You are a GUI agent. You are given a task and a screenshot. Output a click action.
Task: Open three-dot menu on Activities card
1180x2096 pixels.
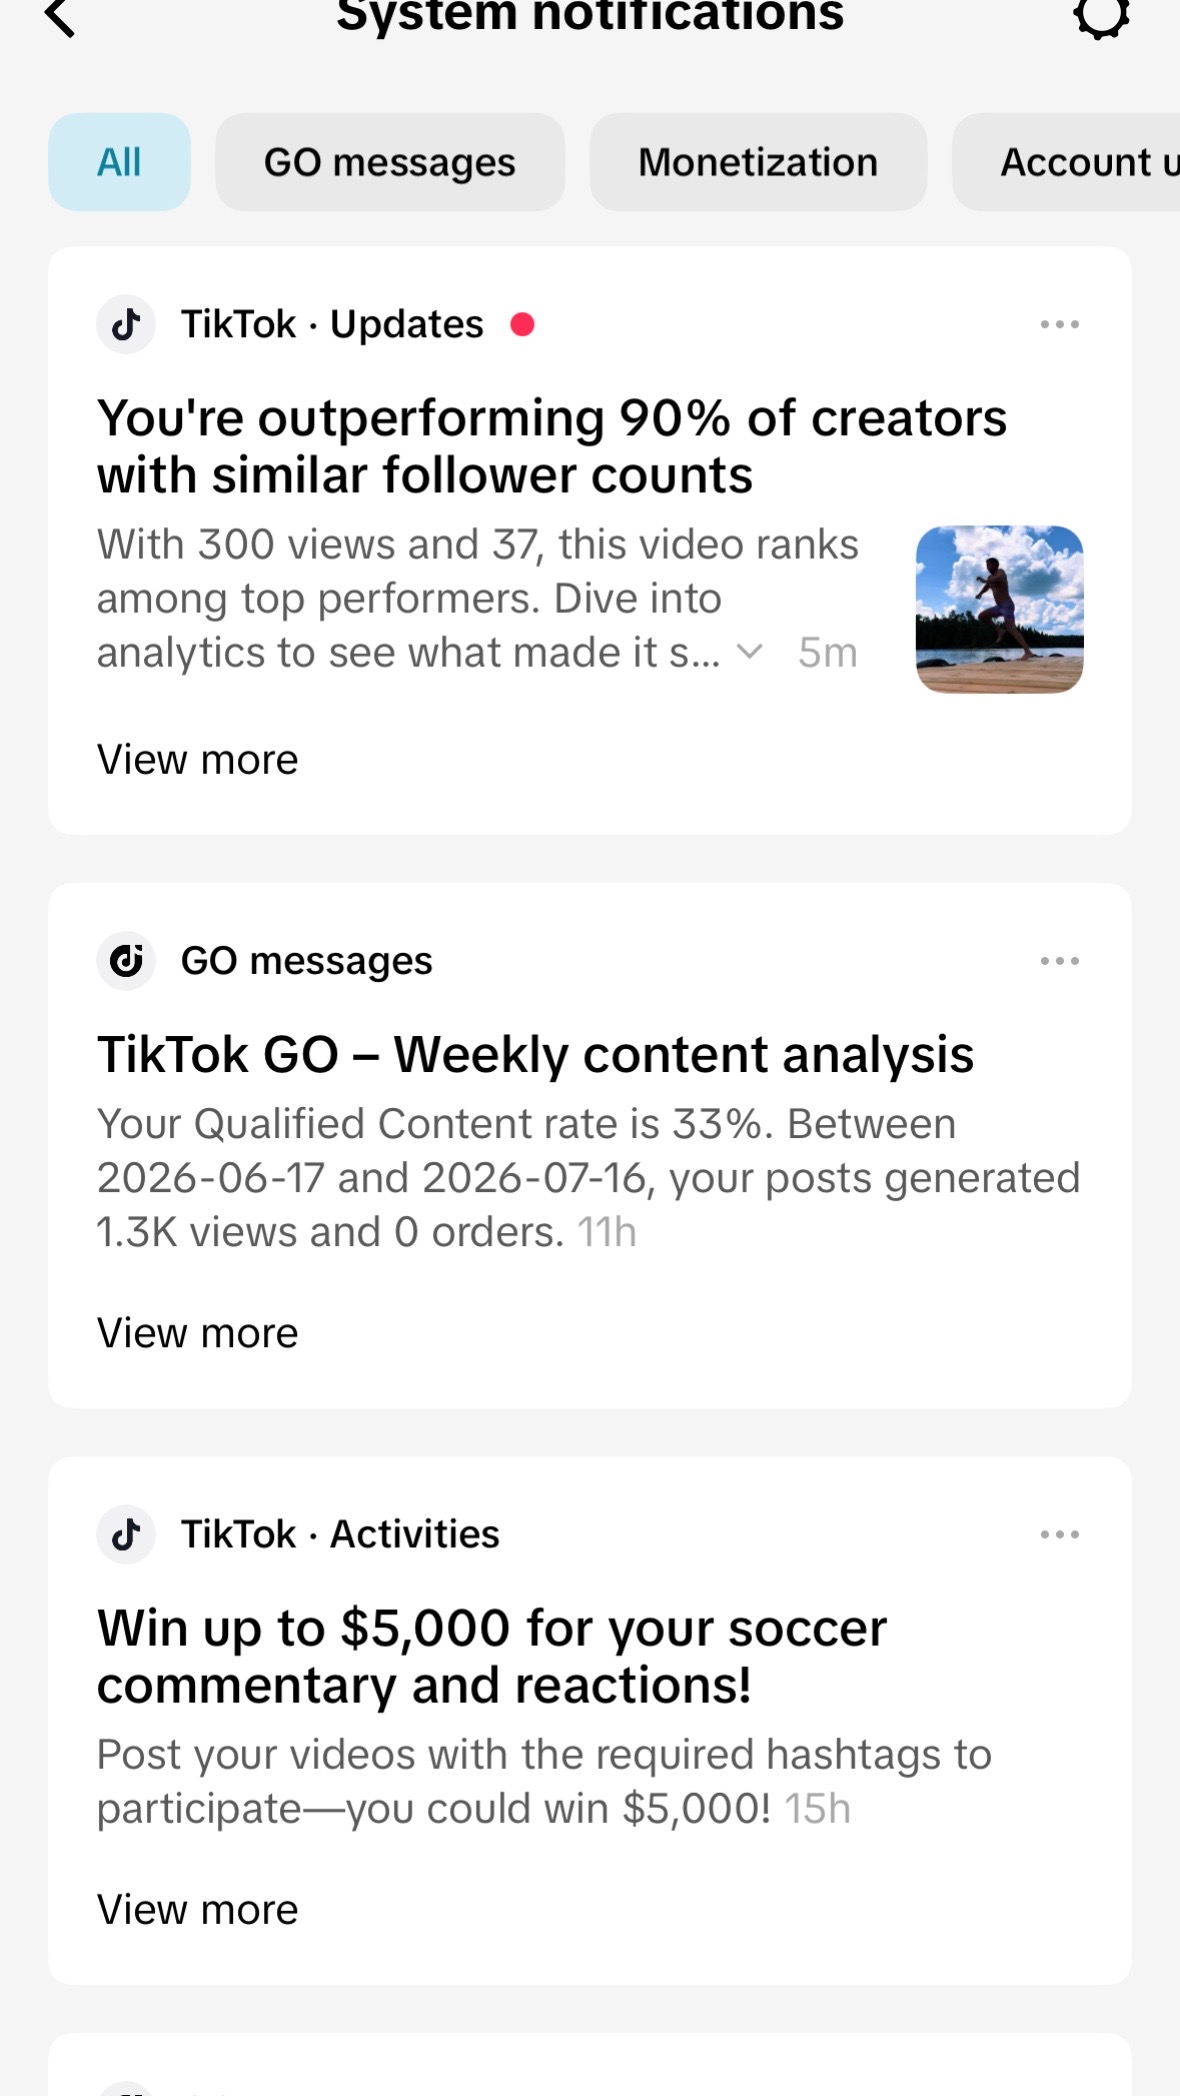[1060, 1534]
